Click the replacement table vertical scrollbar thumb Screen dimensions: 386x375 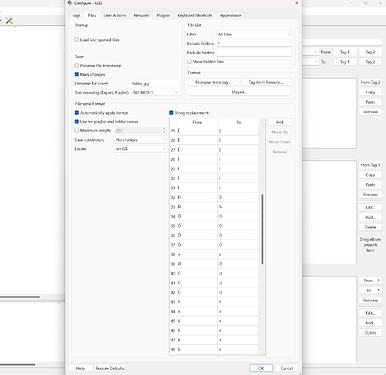[x=262, y=229]
